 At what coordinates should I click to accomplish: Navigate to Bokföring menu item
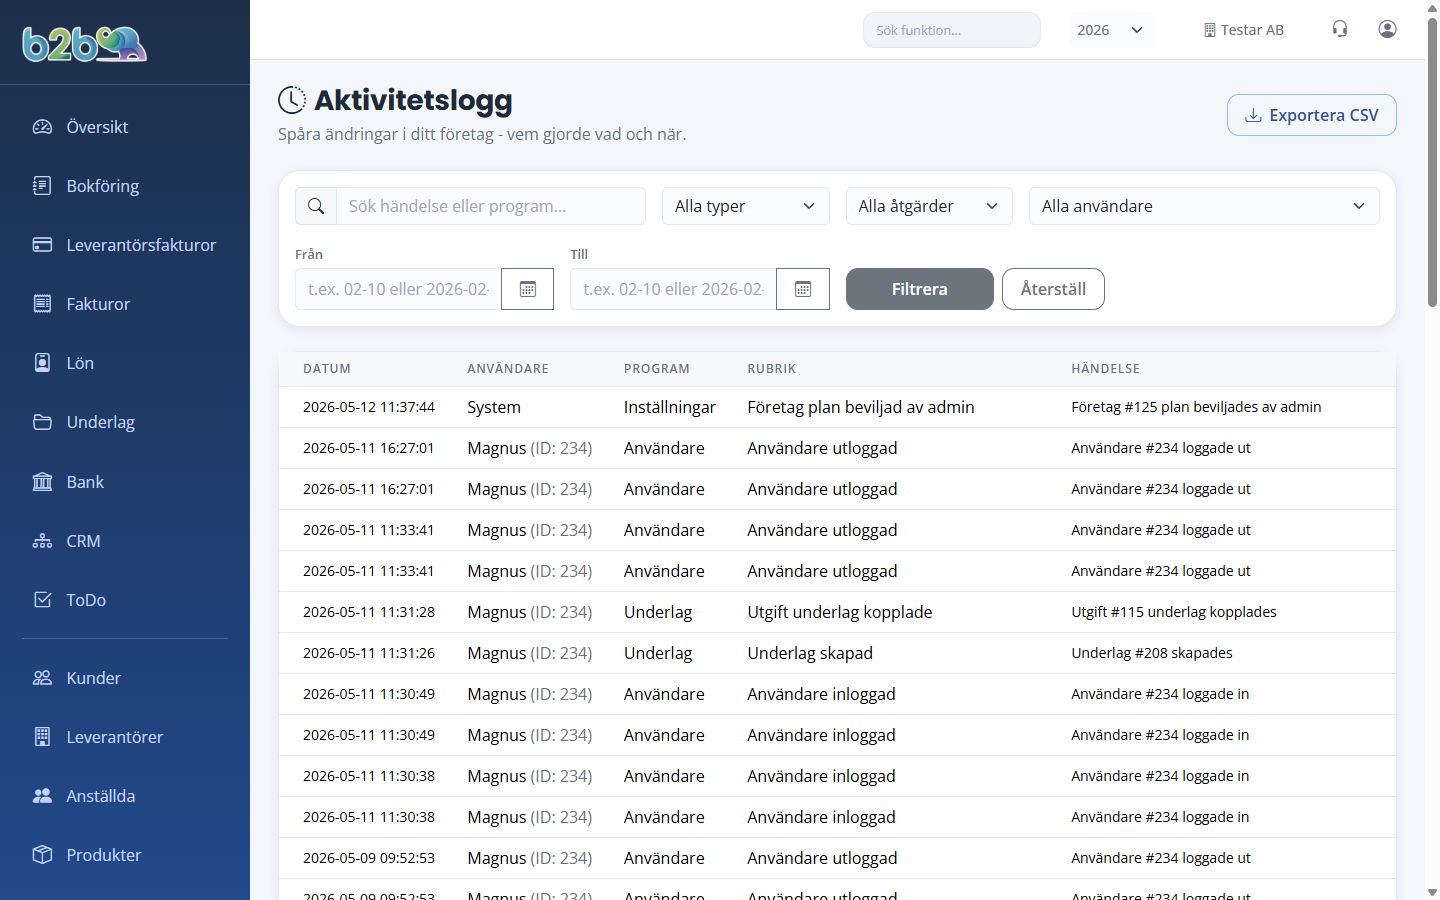click(103, 186)
